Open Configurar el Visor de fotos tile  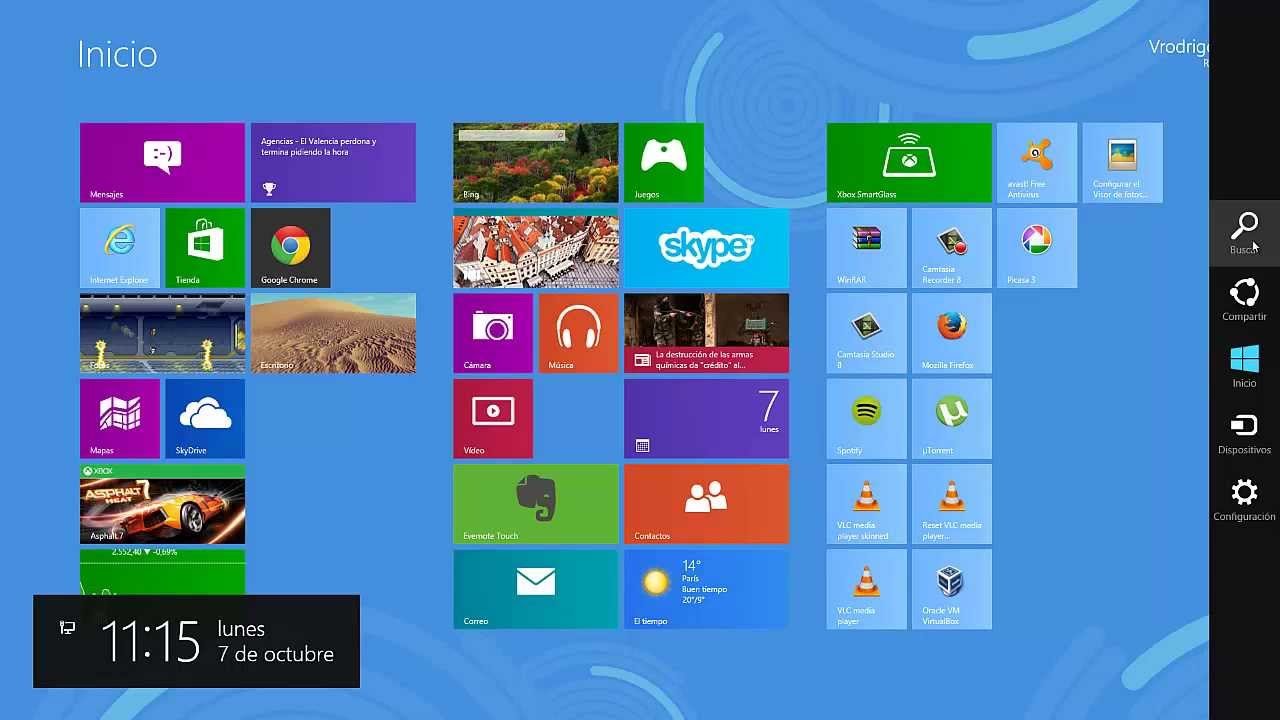[1122, 162]
